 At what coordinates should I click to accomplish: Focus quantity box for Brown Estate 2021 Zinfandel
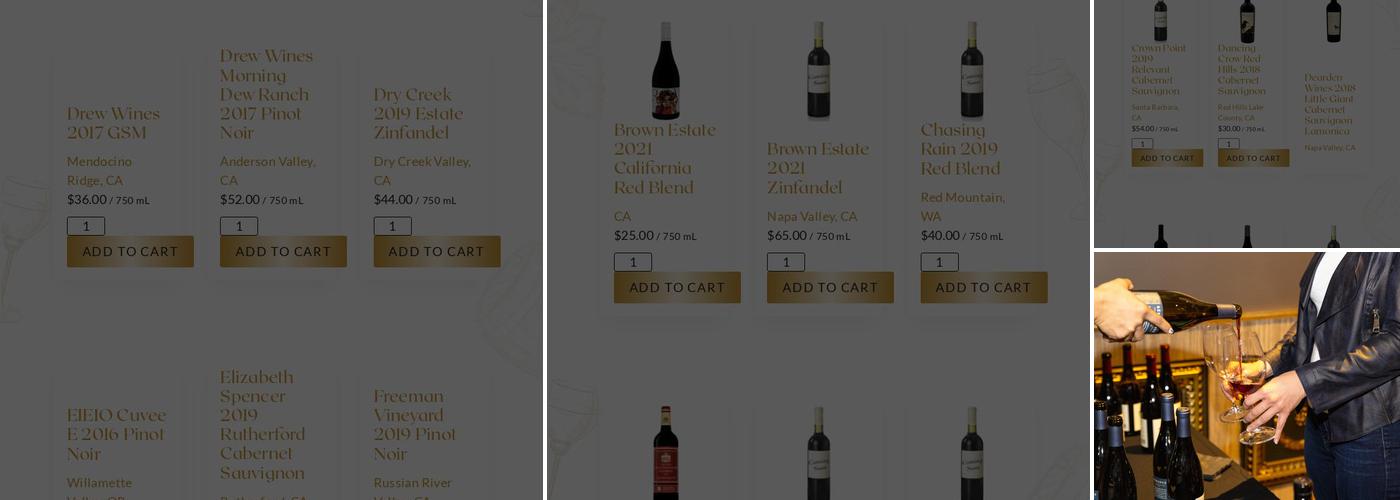click(x=786, y=262)
